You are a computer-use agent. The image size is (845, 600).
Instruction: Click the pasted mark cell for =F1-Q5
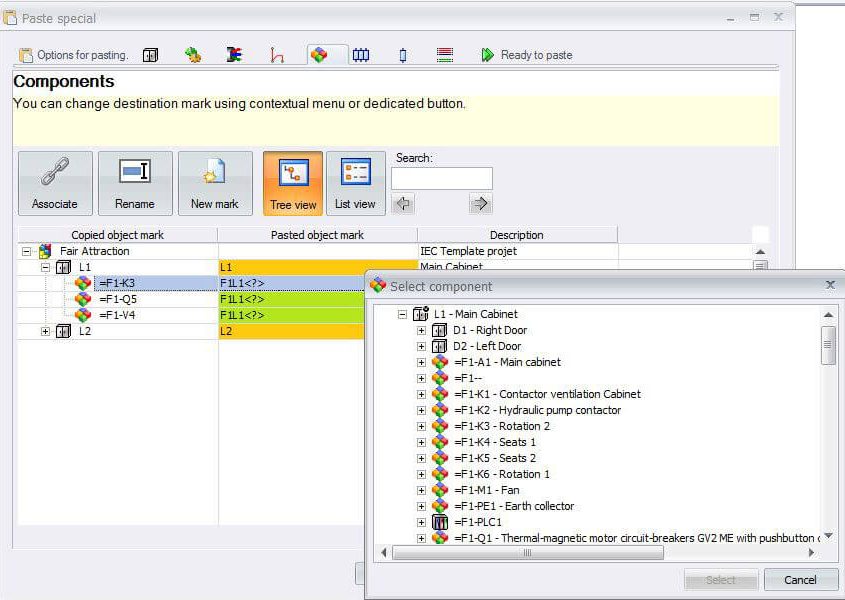click(292, 299)
